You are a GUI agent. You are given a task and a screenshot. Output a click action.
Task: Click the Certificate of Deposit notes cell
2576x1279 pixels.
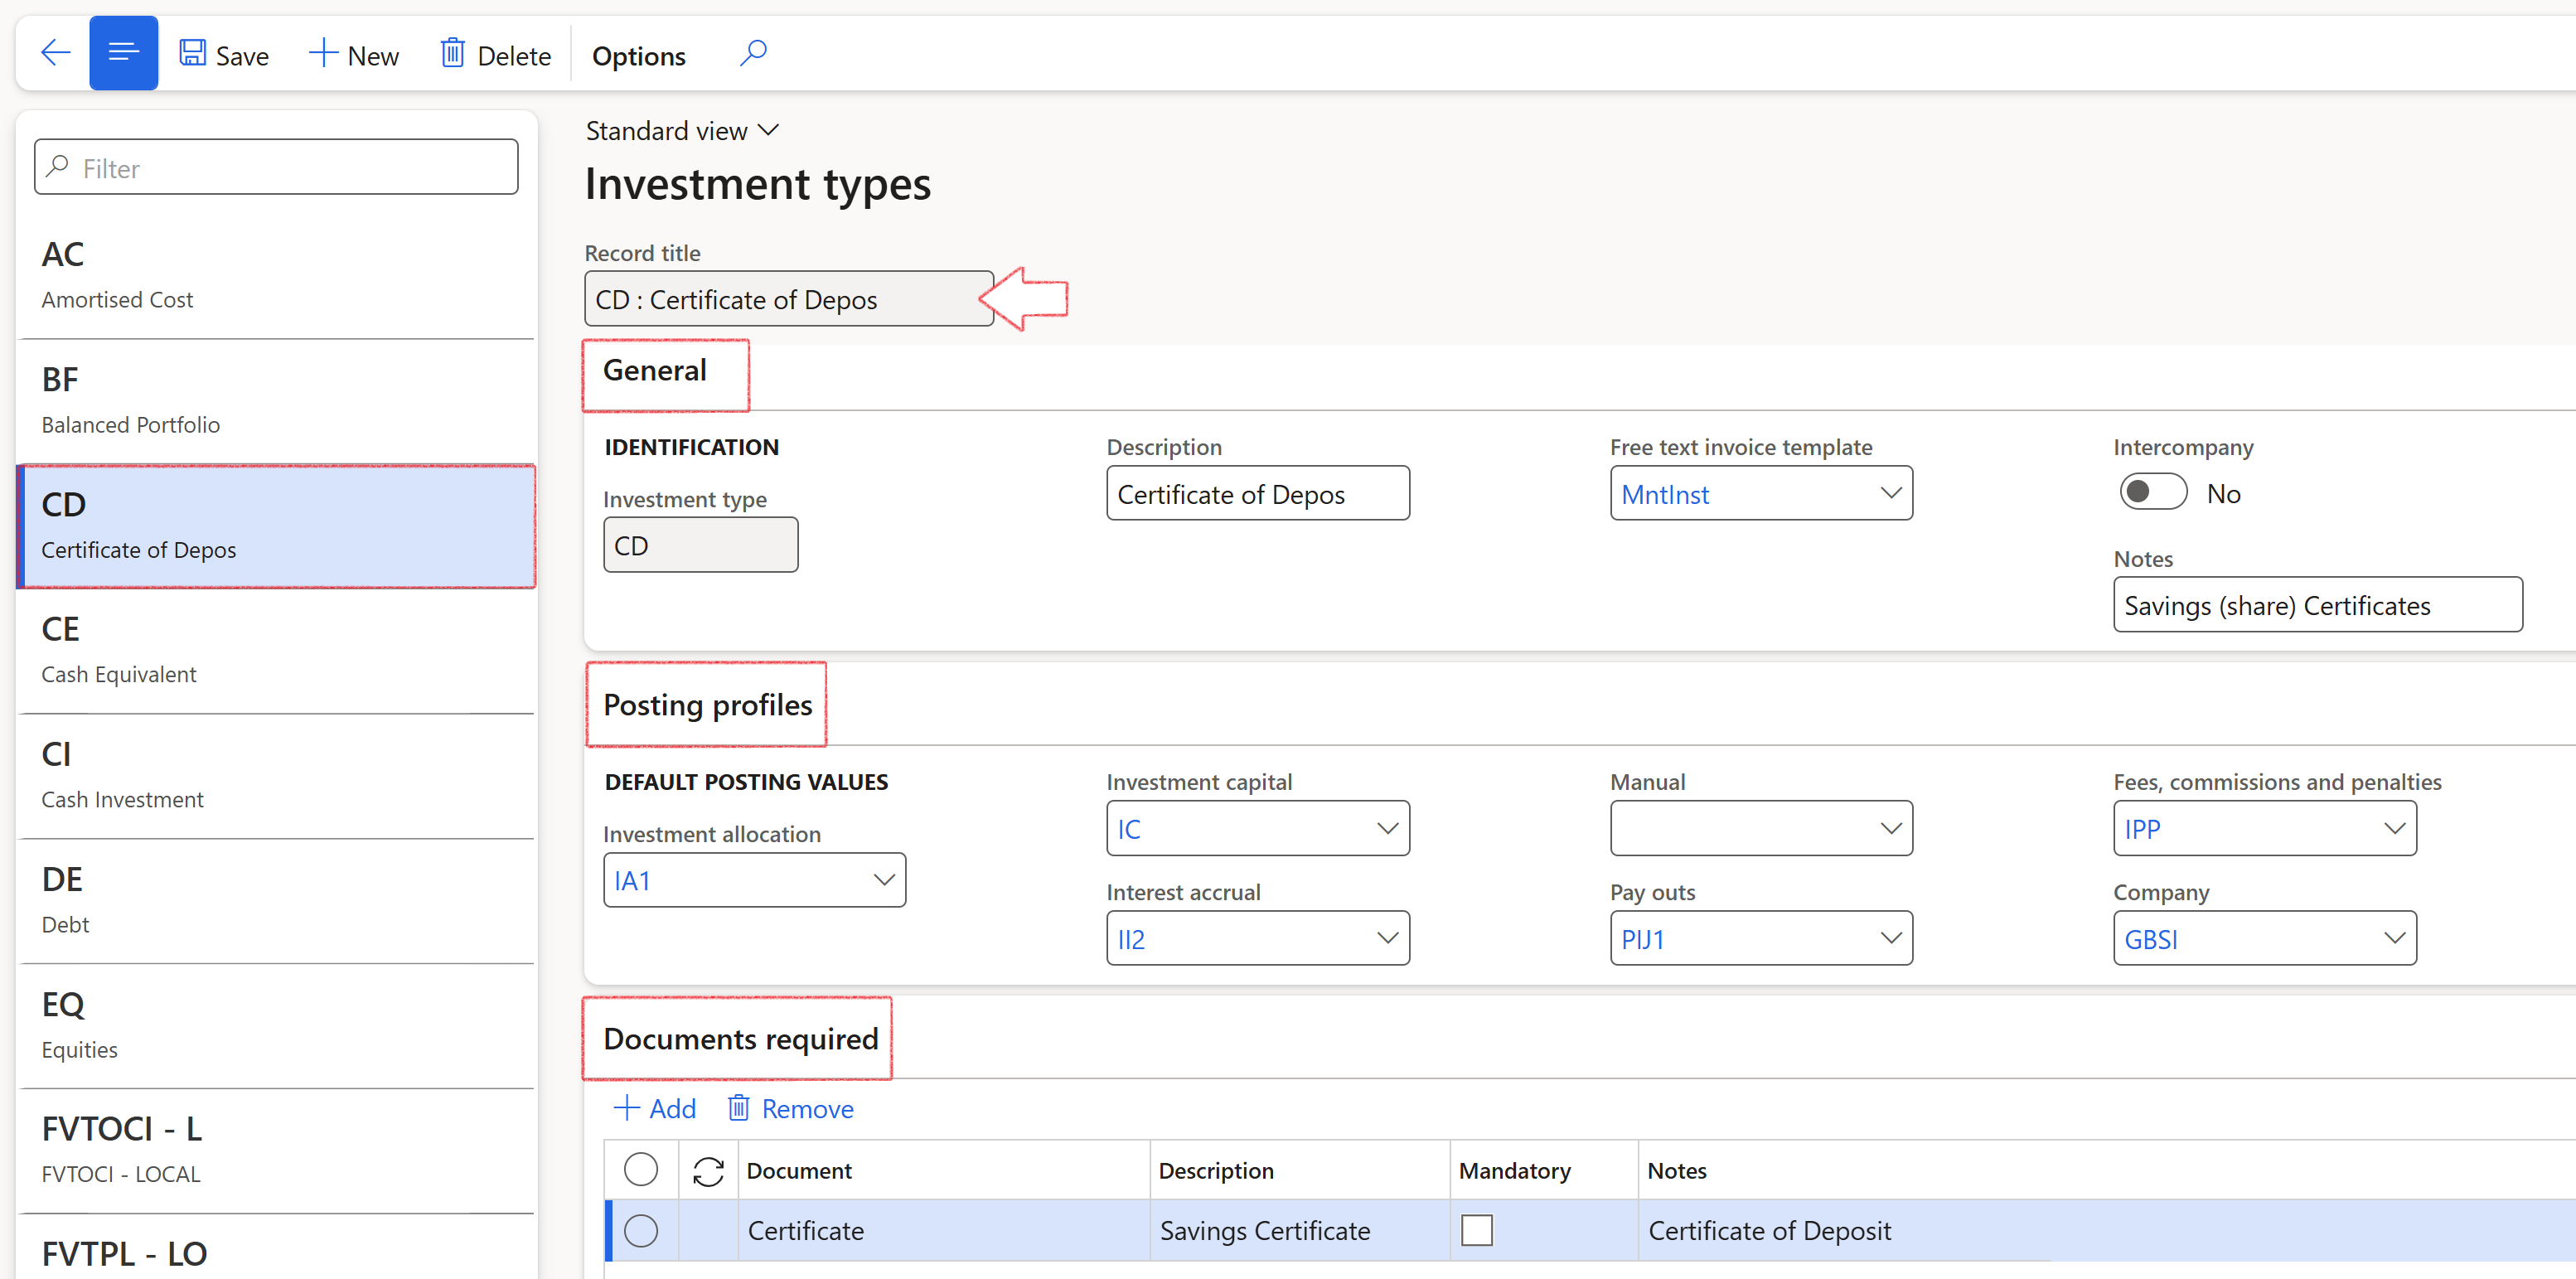[2107, 1230]
